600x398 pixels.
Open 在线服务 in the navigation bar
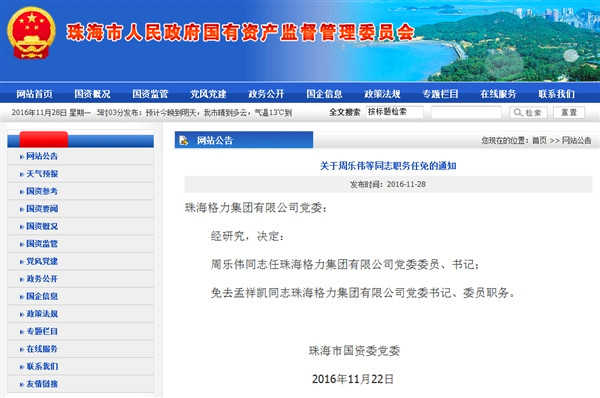[498, 94]
